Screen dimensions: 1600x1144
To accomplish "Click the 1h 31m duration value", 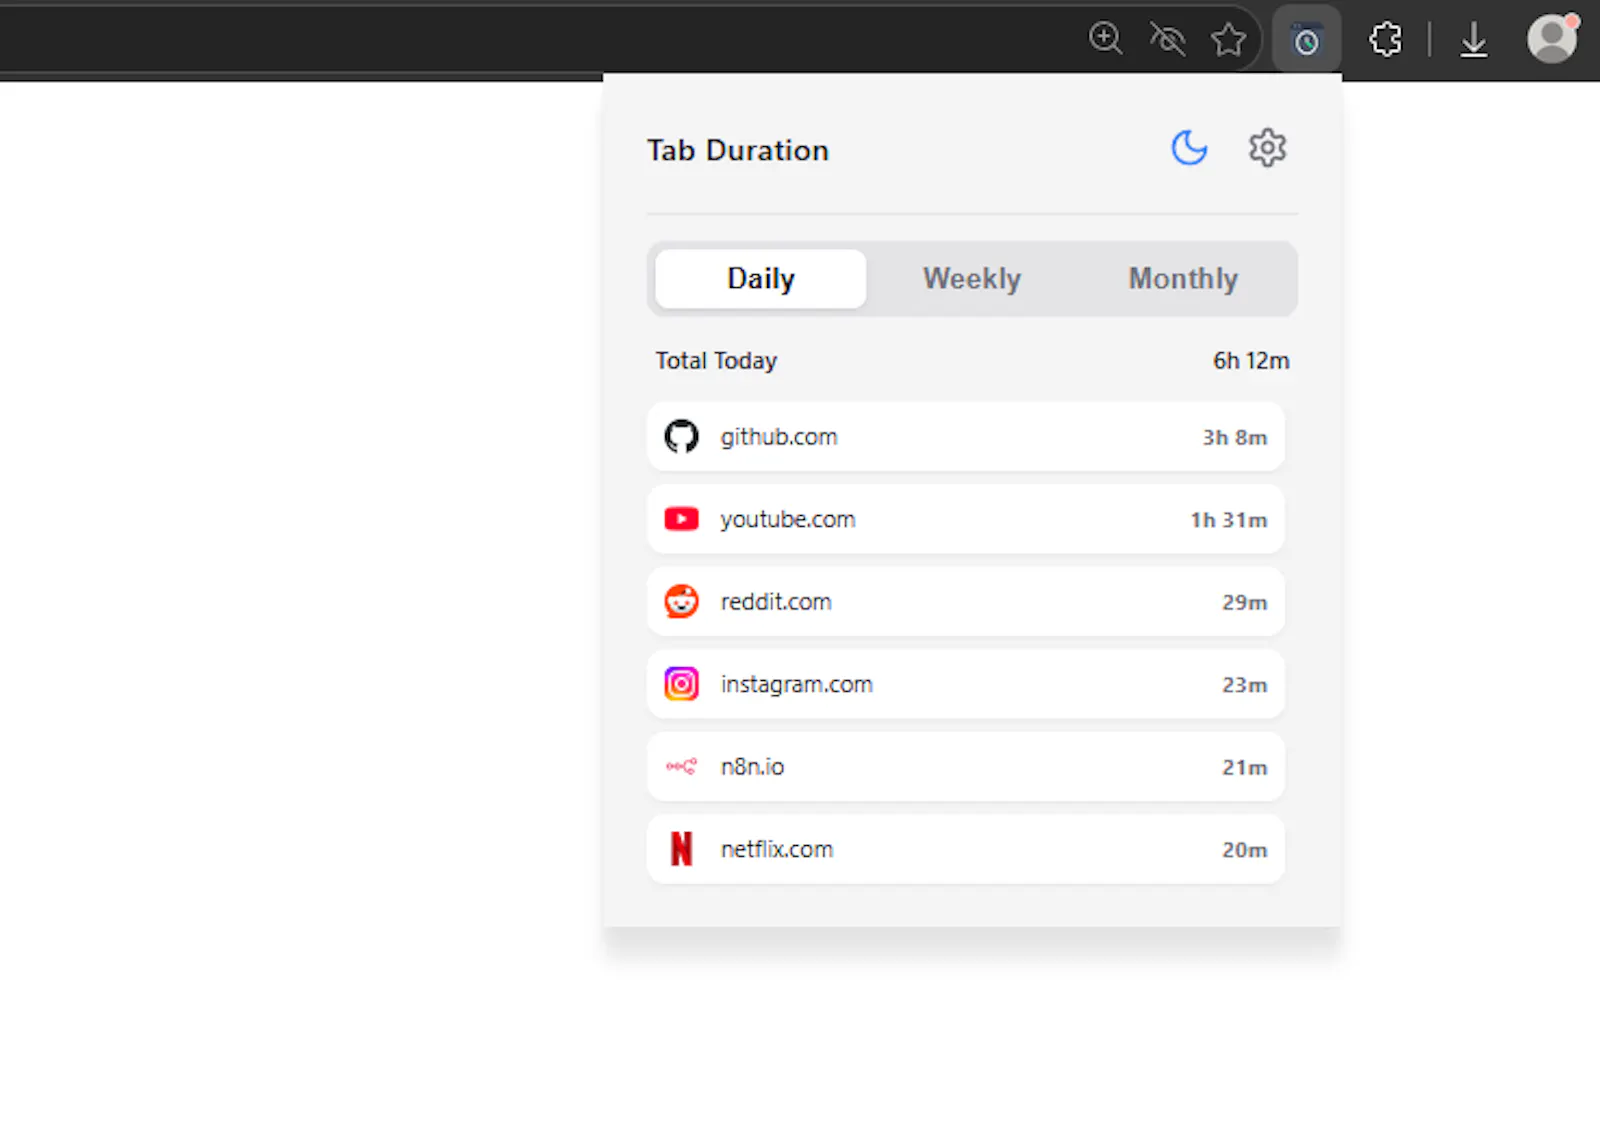I will click(1229, 520).
